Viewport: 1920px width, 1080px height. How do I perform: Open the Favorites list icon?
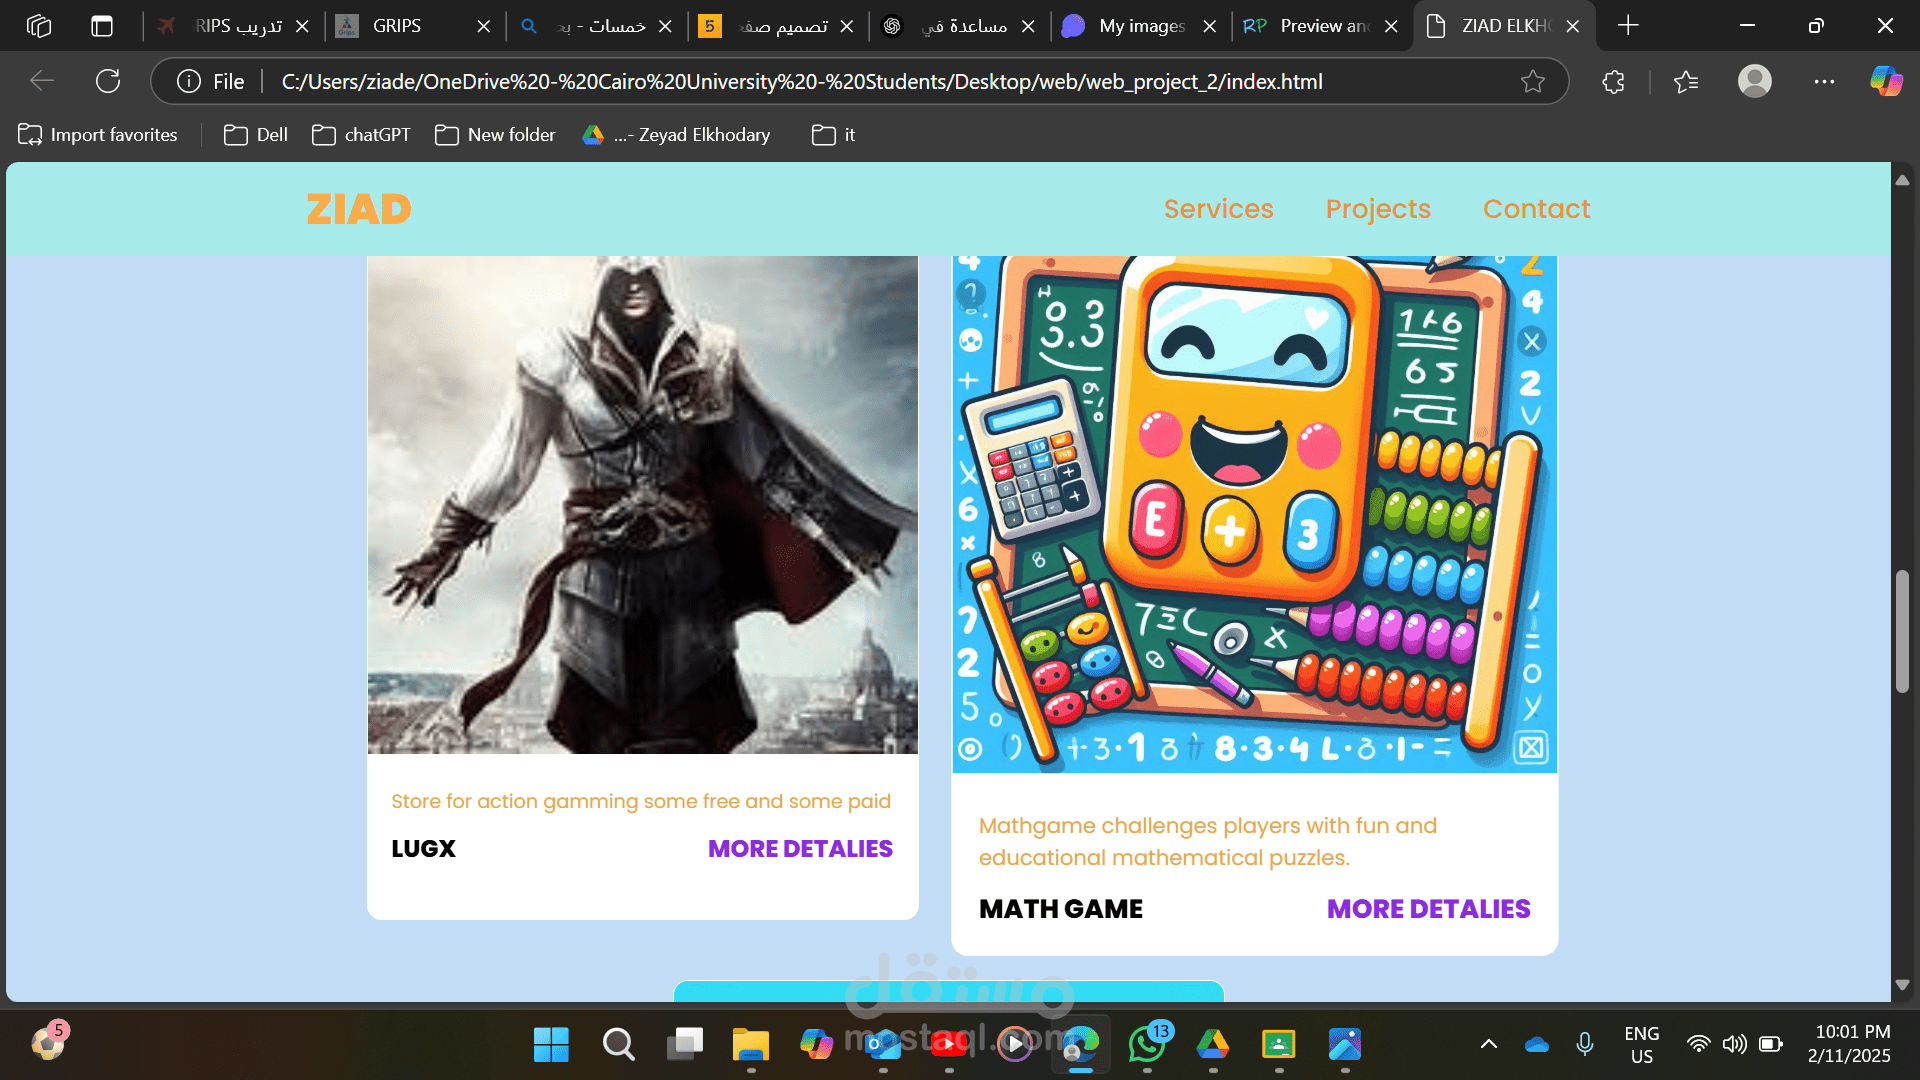[x=1686, y=82]
